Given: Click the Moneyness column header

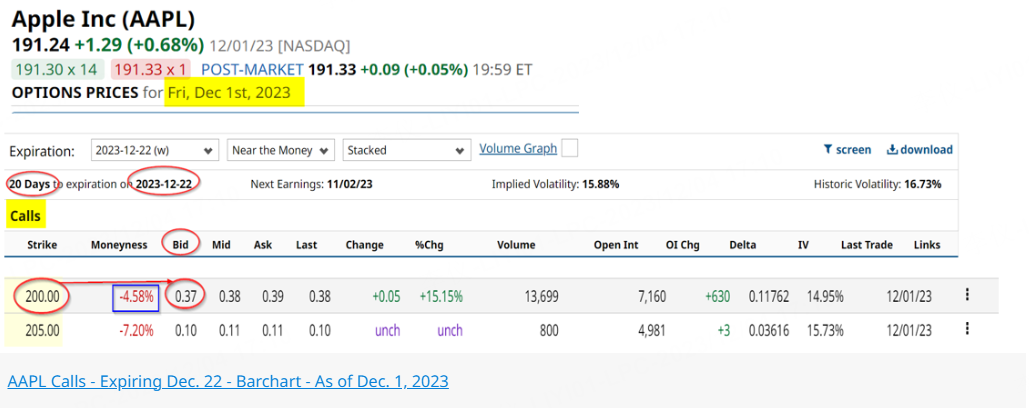Looking at the screenshot, I should coord(119,245).
